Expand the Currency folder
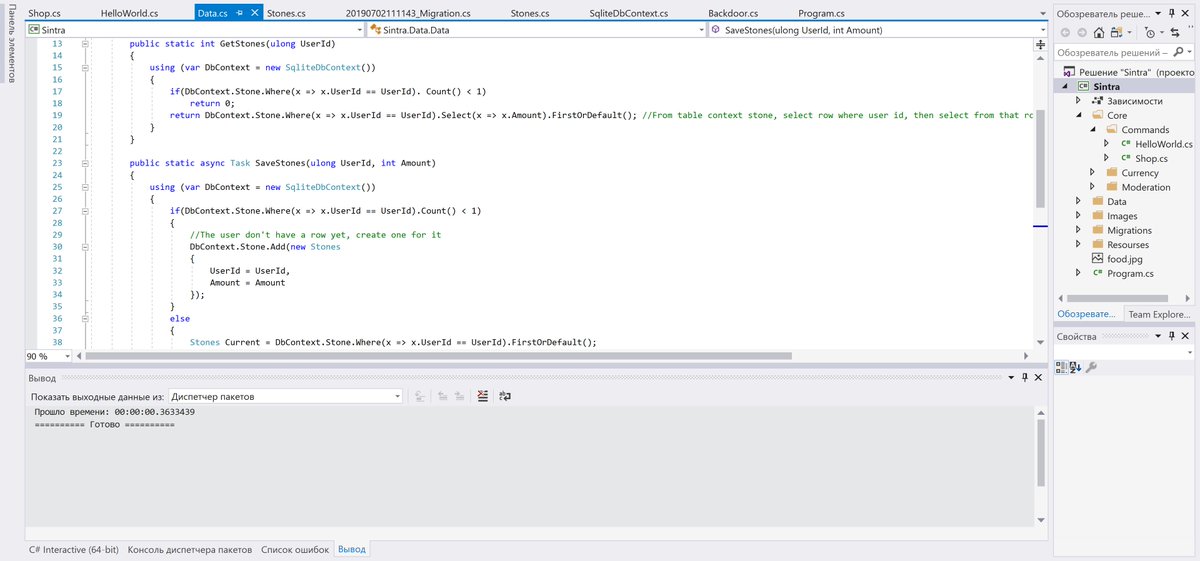This screenshot has width=1200, height=561. click(1093, 173)
